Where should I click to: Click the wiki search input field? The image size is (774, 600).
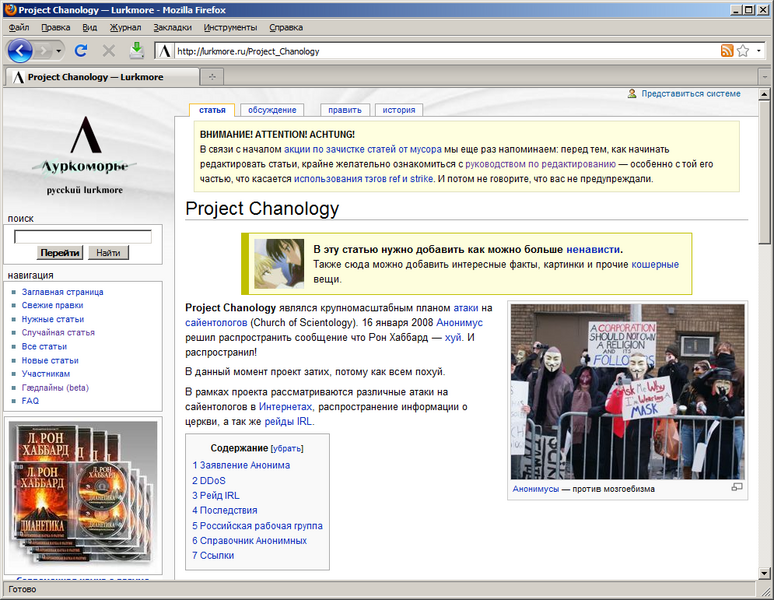pyautogui.click(x=83, y=237)
